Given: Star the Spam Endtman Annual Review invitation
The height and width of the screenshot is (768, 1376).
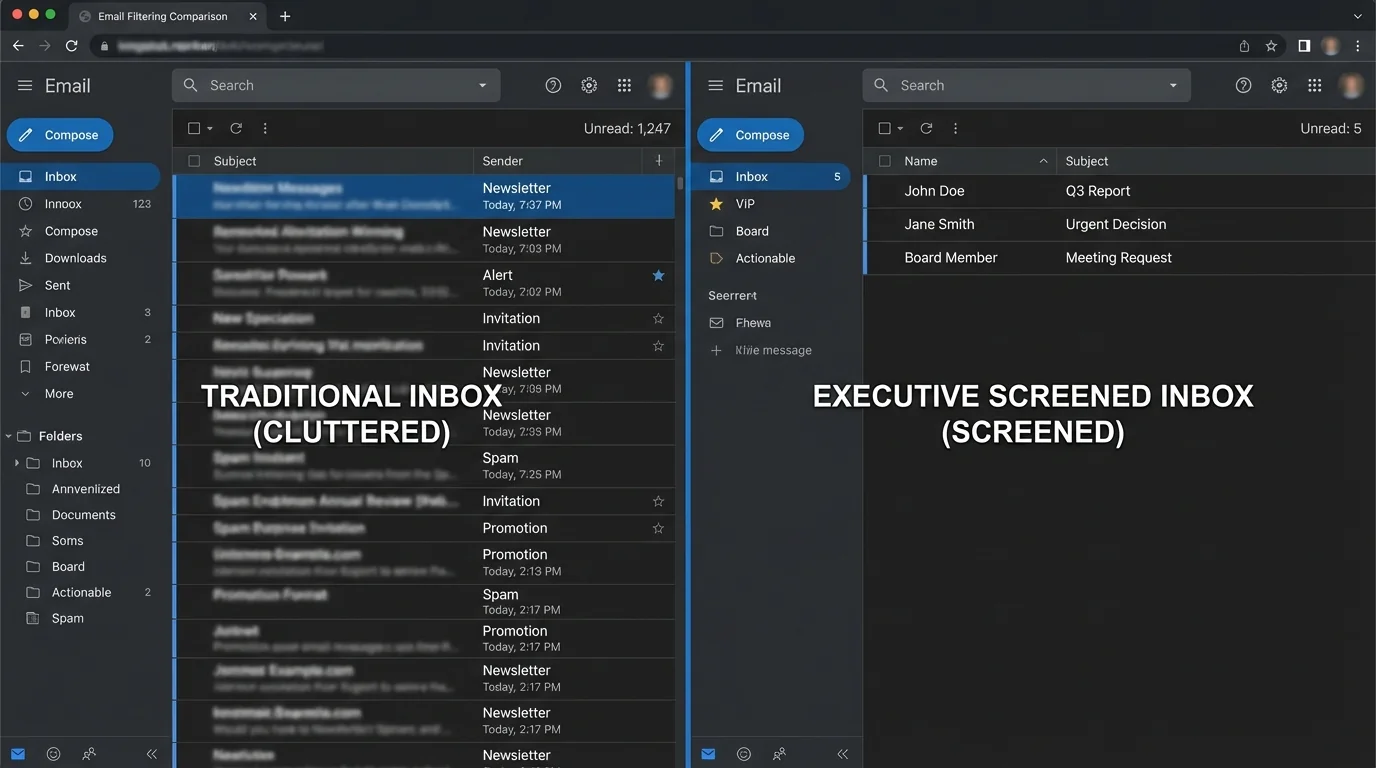Looking at the screenshot, I should 658,501.
